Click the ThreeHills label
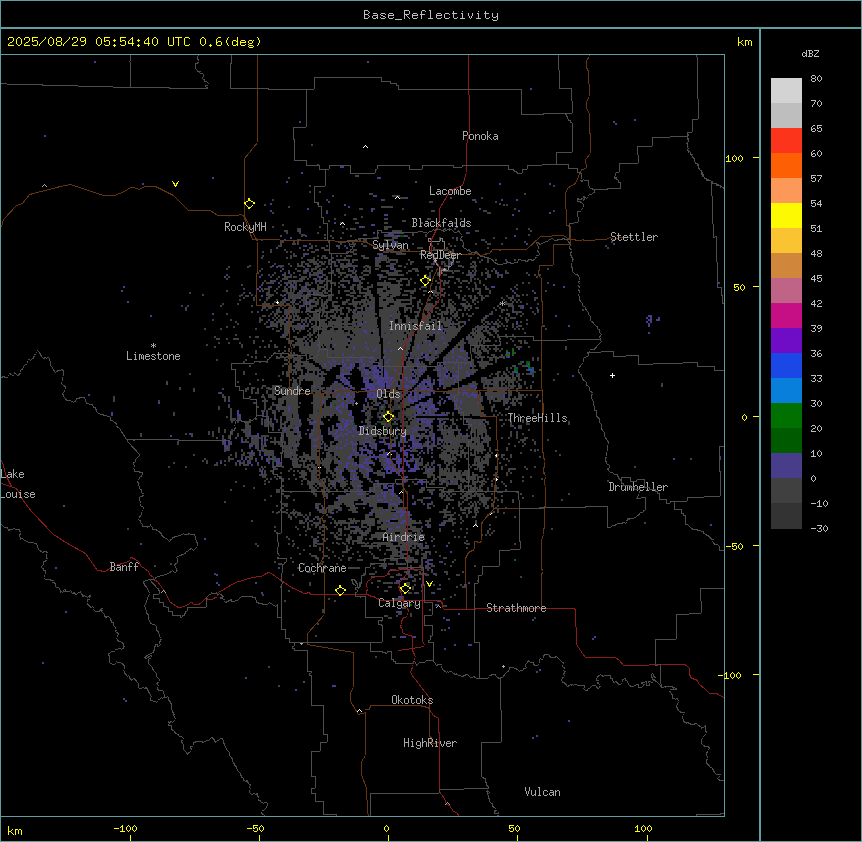The height and width of the screenshot is (842, 862). click(537, 418)
